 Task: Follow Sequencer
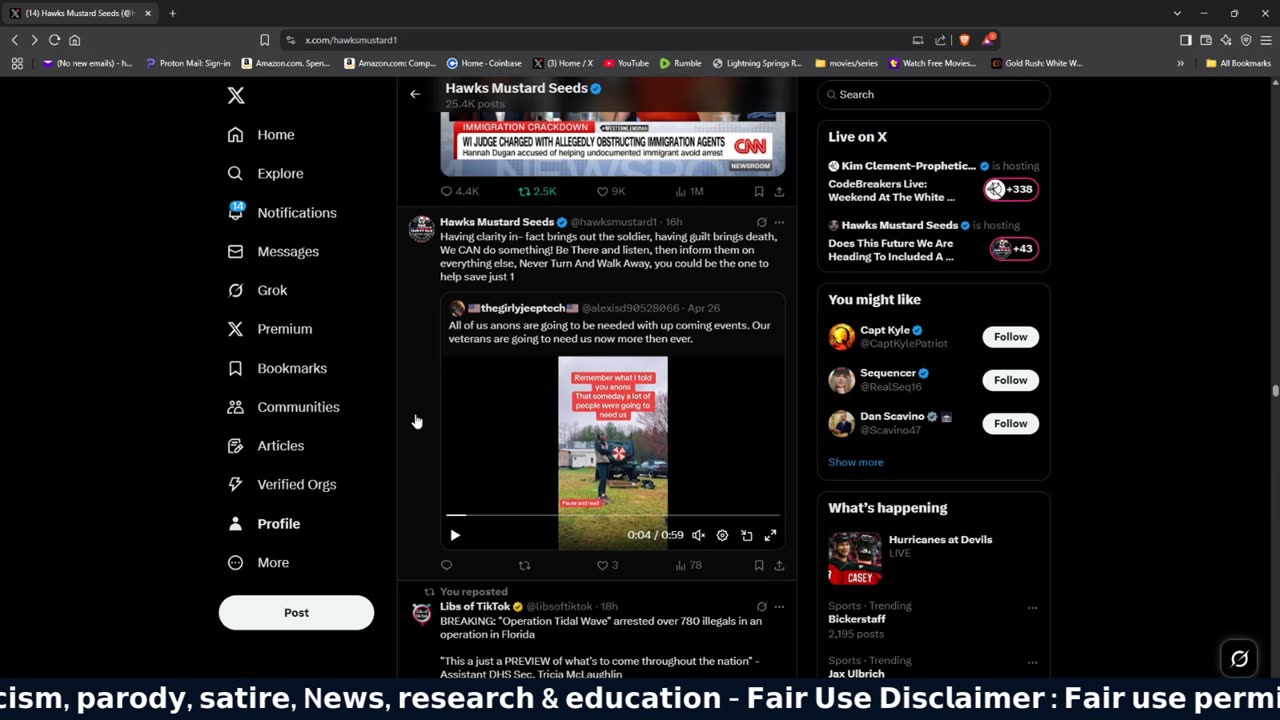[1010, 380]
